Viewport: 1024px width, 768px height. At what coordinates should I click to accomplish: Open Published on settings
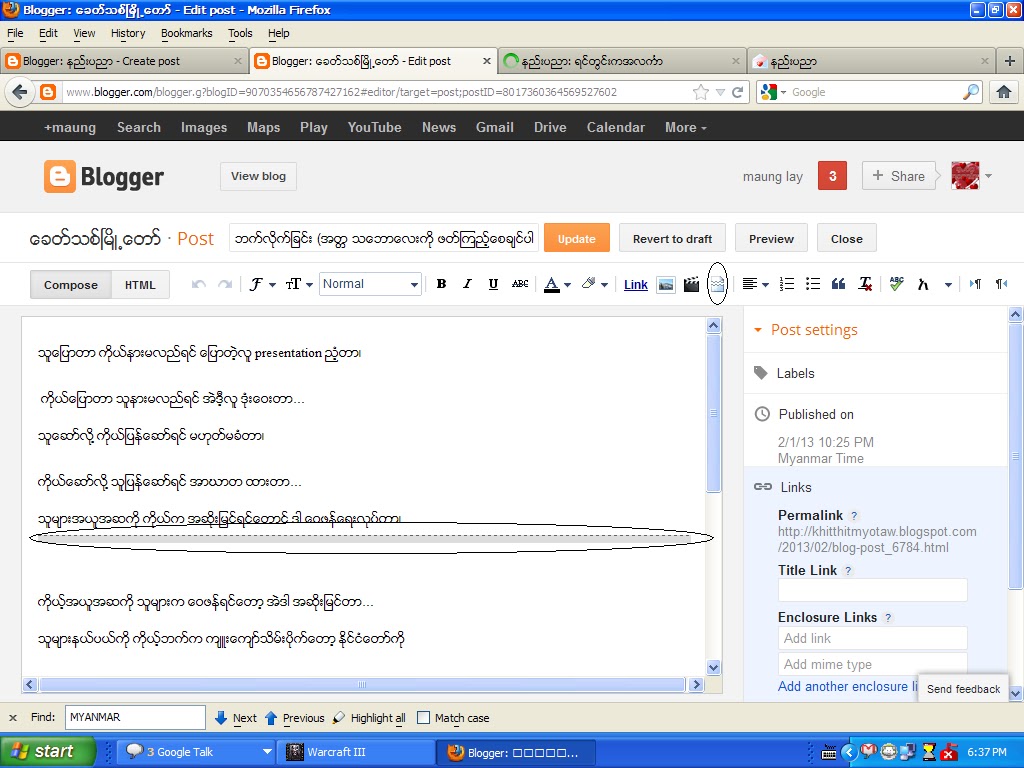point(816,414)
